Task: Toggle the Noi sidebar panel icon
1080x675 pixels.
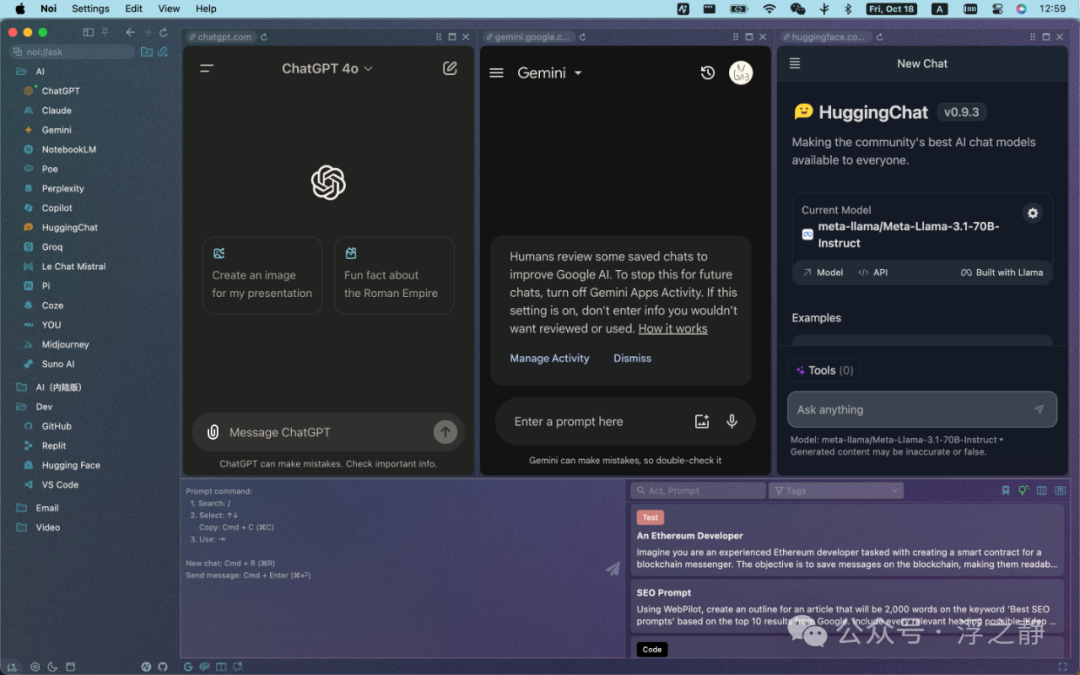Action: click(x=88, y=32)
